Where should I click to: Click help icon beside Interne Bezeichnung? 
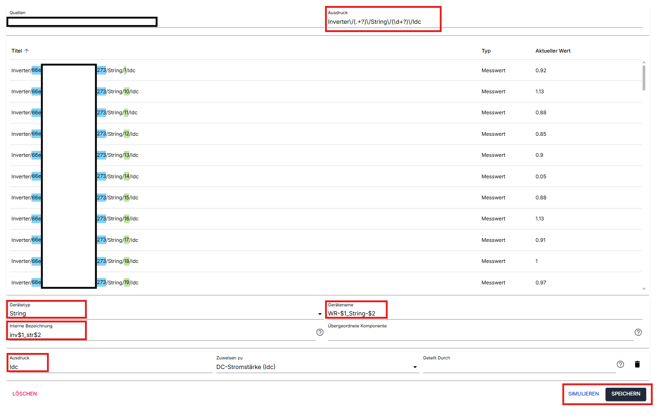320,333
